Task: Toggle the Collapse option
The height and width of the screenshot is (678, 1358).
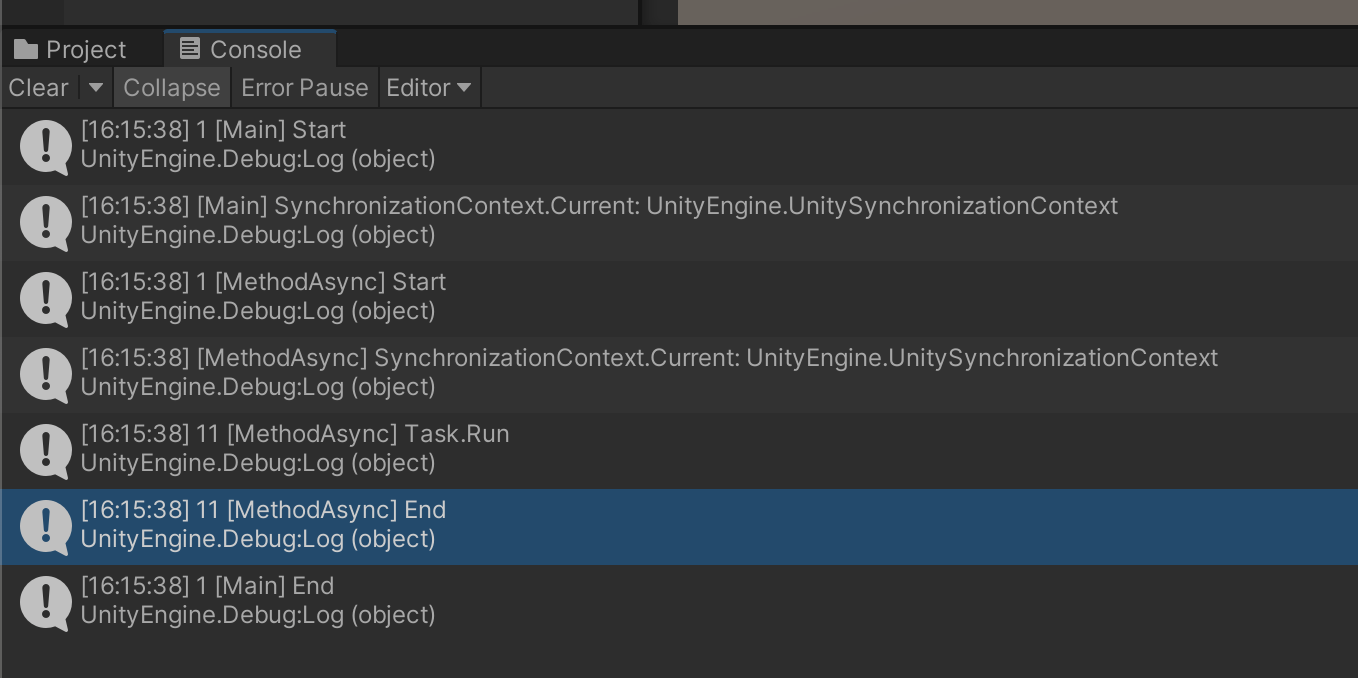Action: point(172,88)
